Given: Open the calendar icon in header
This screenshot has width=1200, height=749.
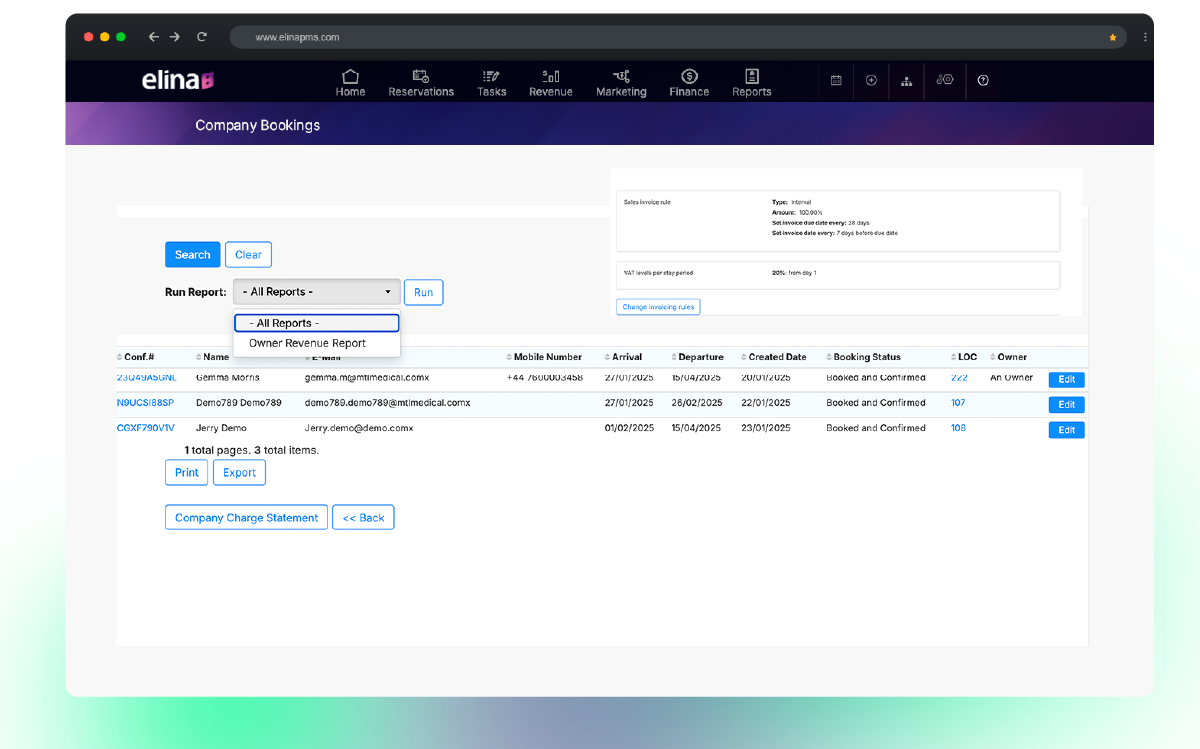Looking at the screenshot, I should click(x=836, y=81).
